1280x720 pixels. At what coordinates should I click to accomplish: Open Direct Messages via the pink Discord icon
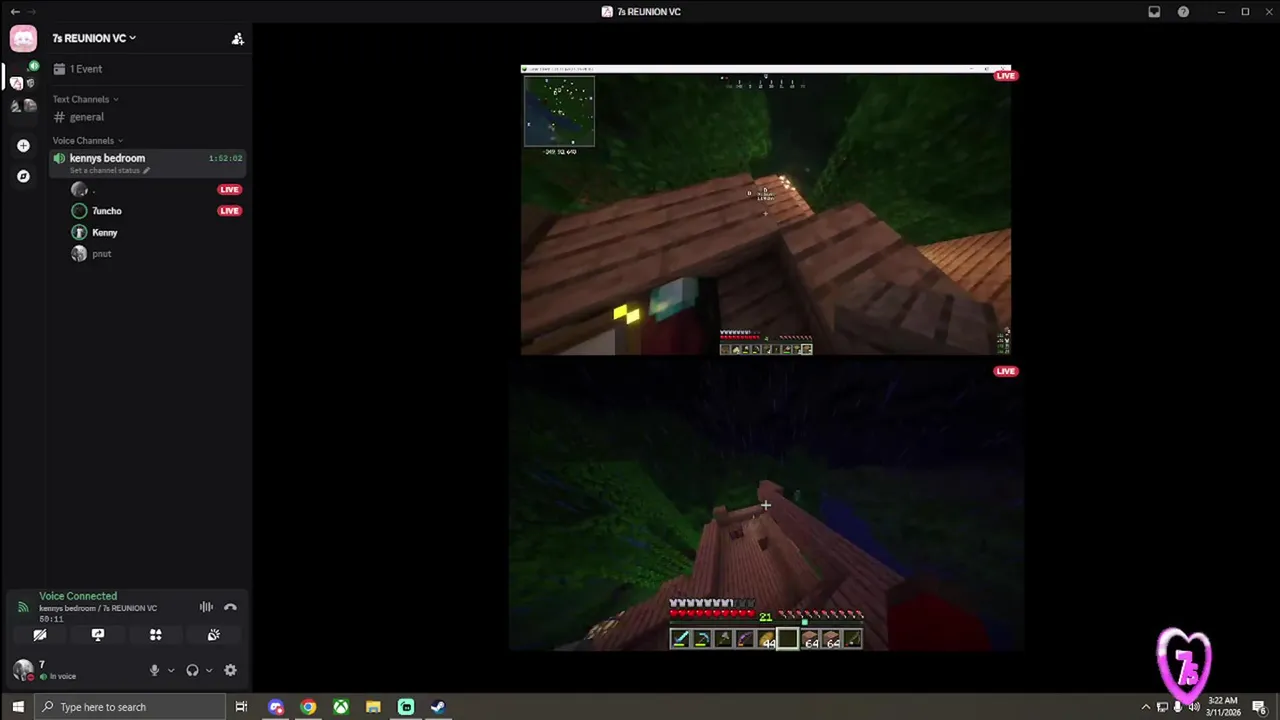pos(23,39)
